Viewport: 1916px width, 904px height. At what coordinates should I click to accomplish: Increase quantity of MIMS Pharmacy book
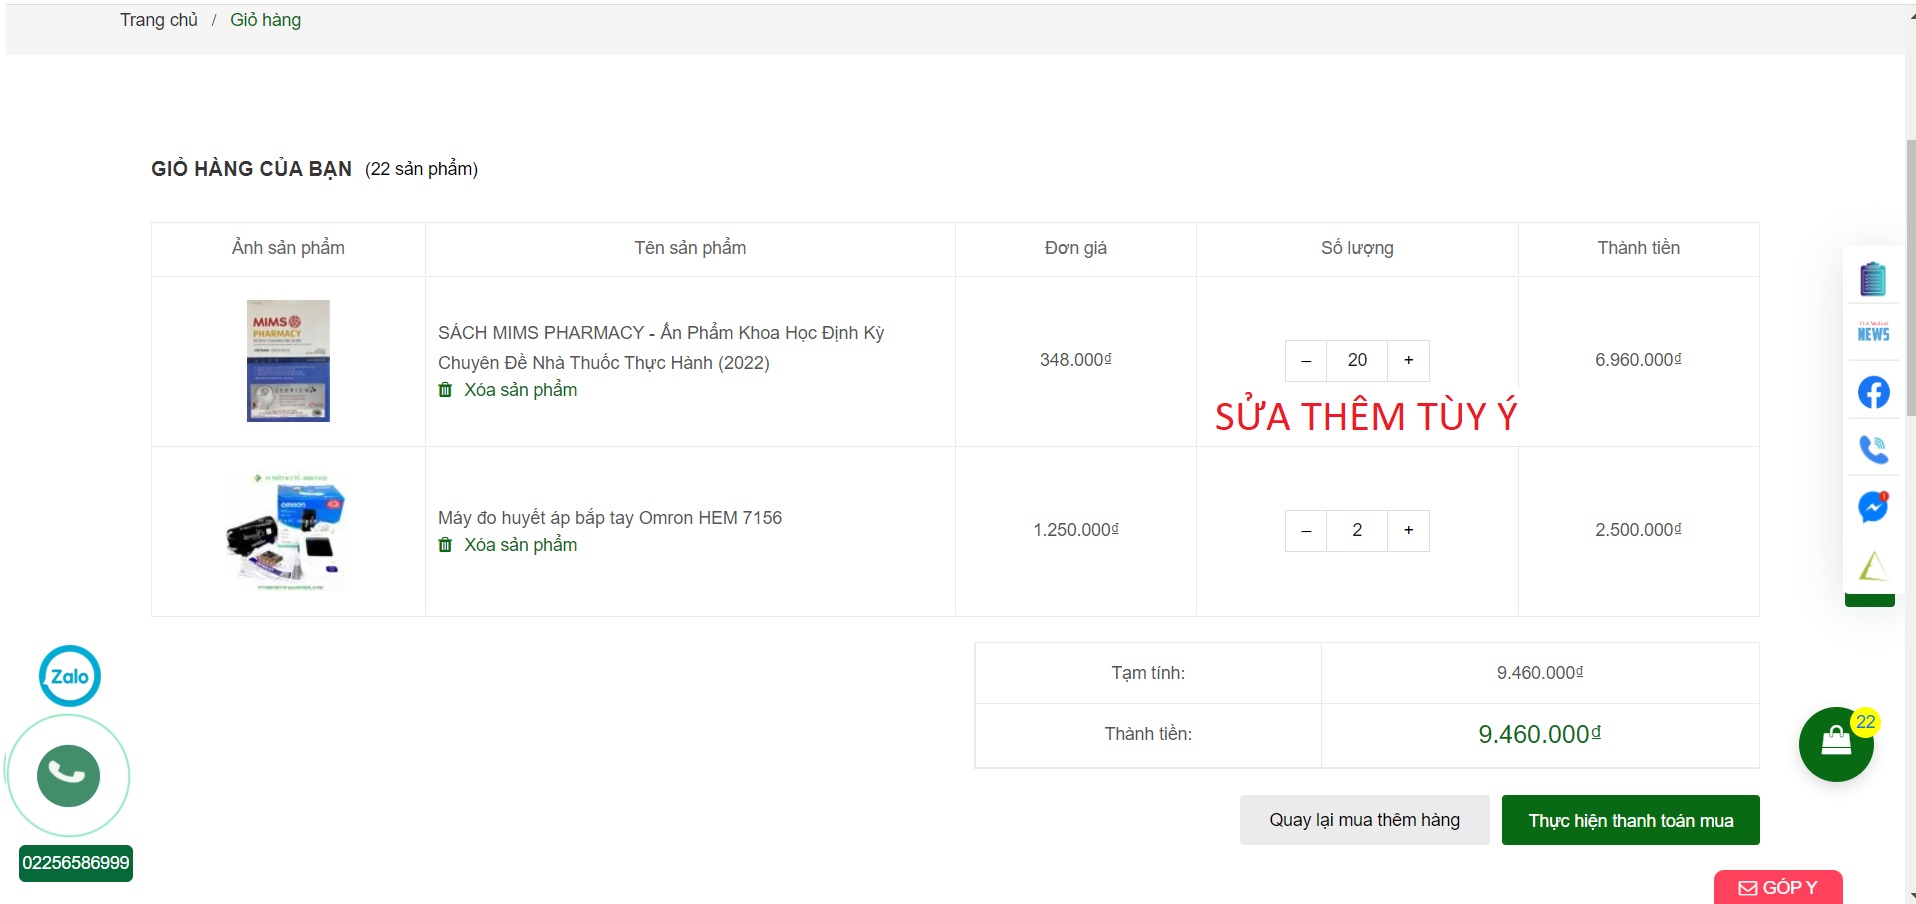click(x=1408, y=360)
